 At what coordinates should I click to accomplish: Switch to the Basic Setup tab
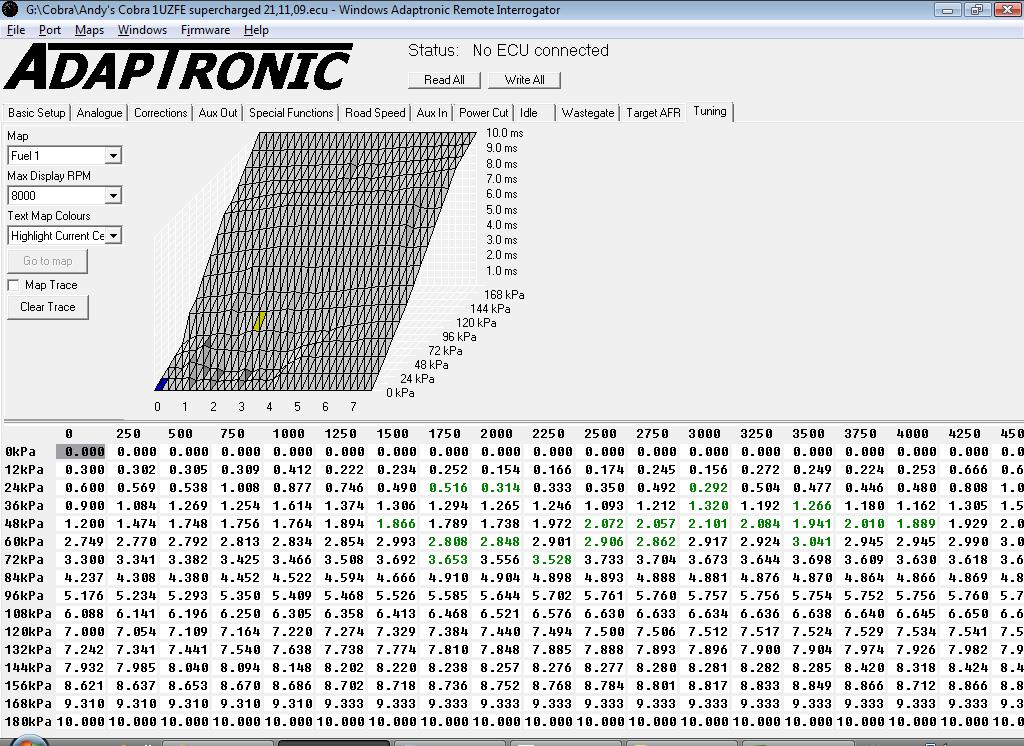pyautogui.click(x=37, y=113)
